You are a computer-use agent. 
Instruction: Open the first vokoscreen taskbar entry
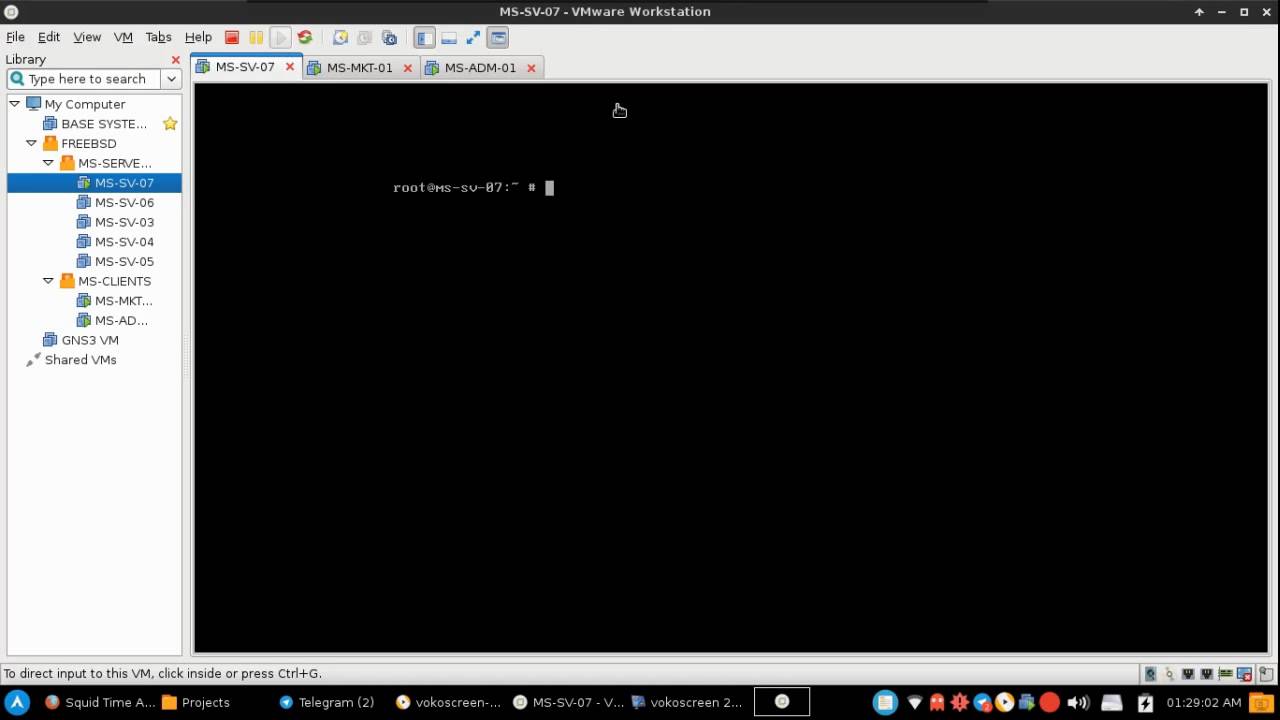pyautogui.click(x=449, y=702)
